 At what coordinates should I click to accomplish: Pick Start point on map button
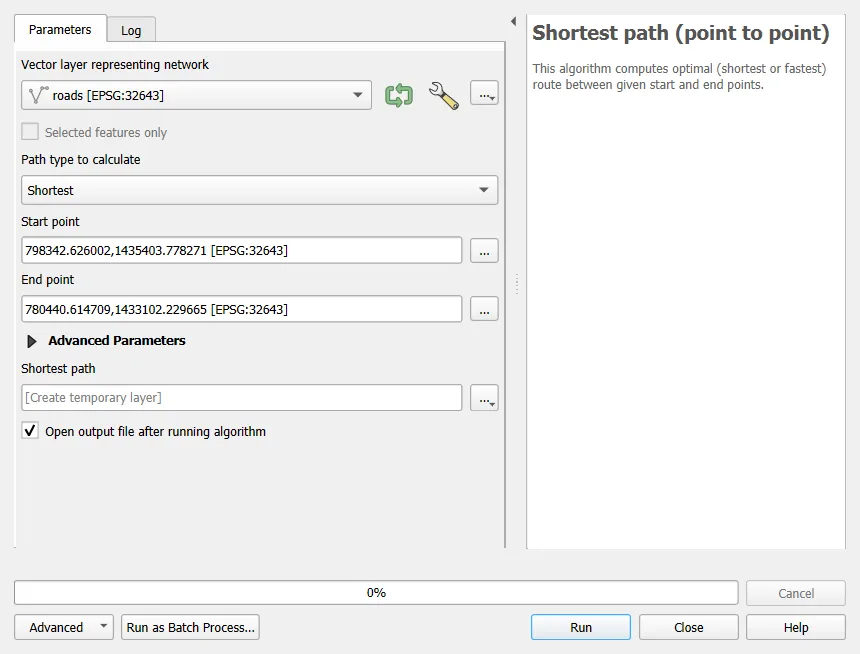click(484, 251)
